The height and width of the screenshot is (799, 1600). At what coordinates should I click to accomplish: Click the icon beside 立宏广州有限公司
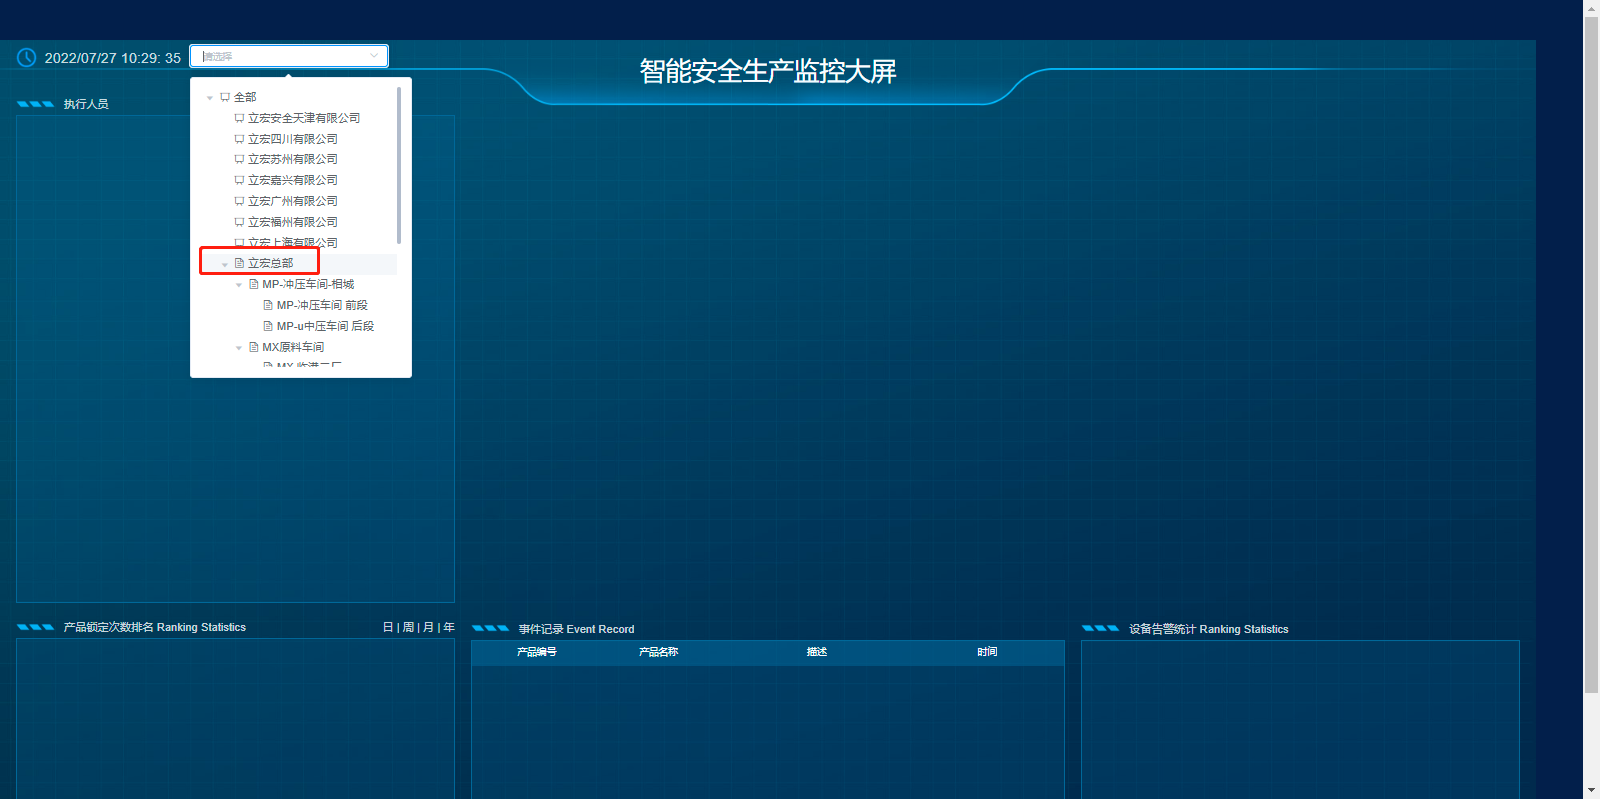click(239, 201)
